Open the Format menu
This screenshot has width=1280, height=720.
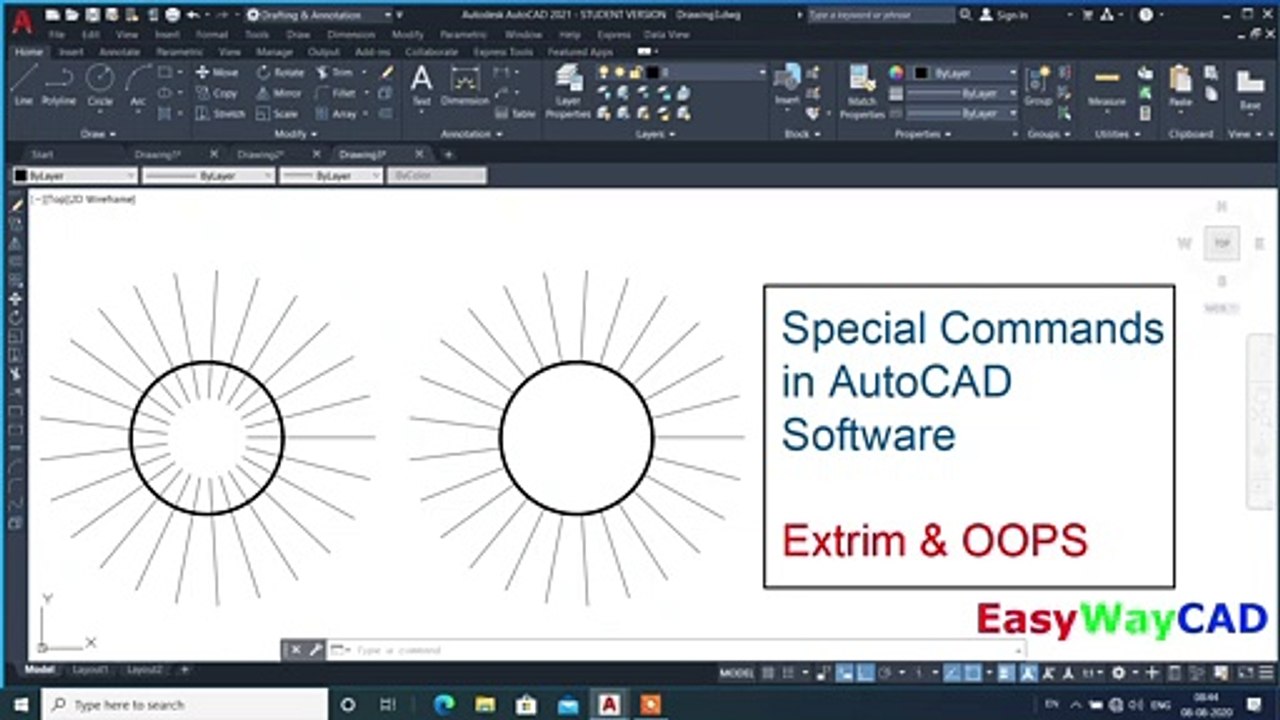coord(211,34)
